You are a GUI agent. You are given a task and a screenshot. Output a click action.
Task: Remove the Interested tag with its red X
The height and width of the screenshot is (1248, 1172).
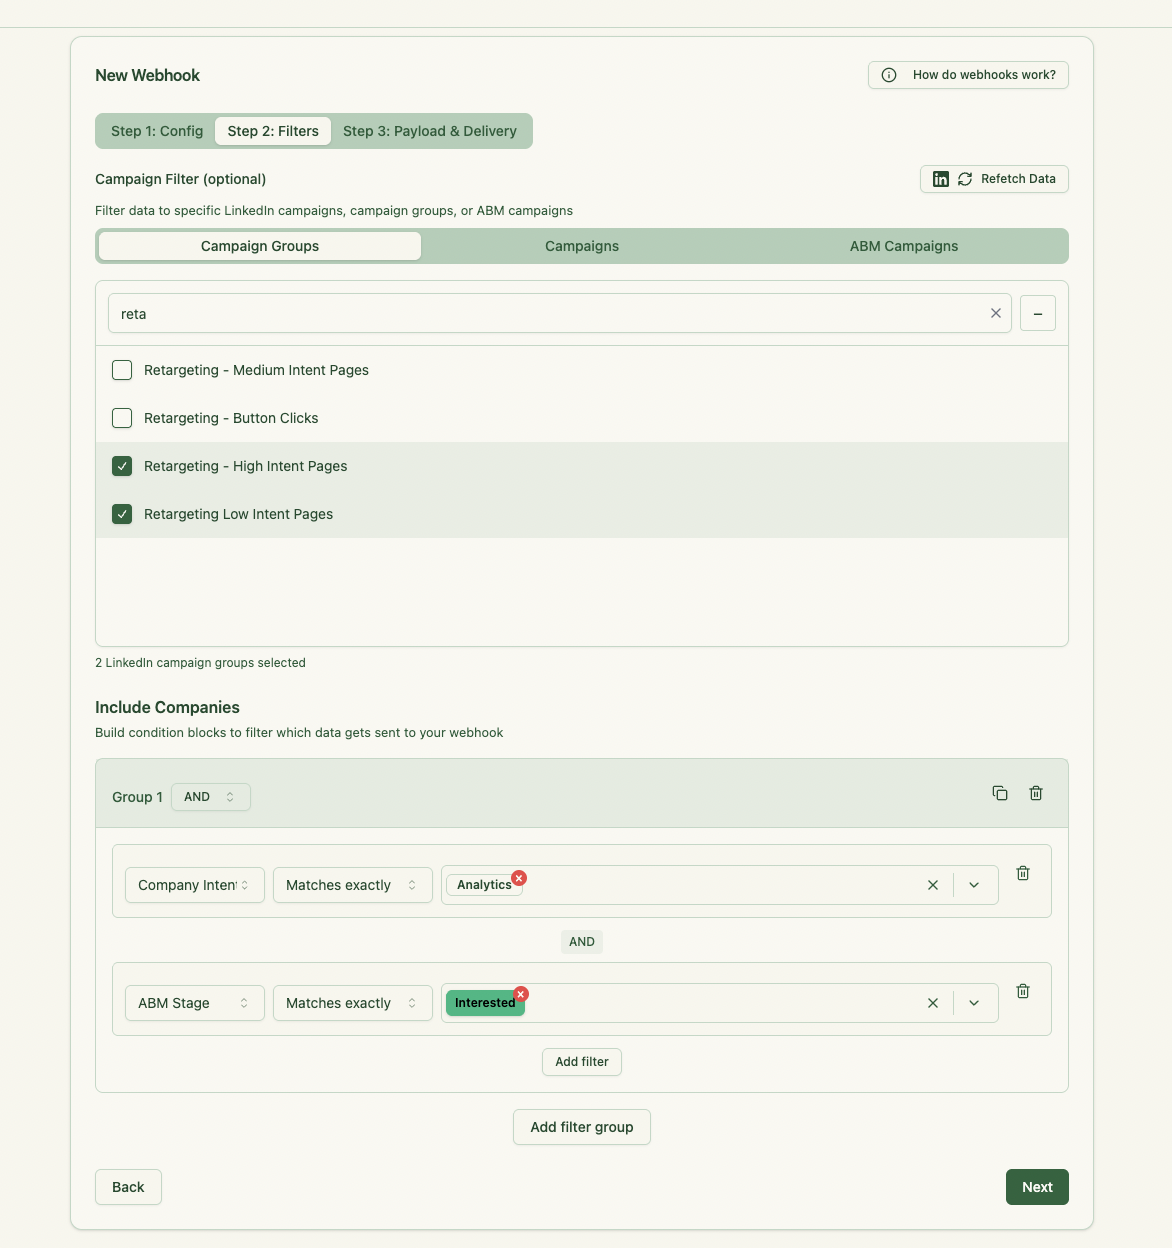[521, 994]
